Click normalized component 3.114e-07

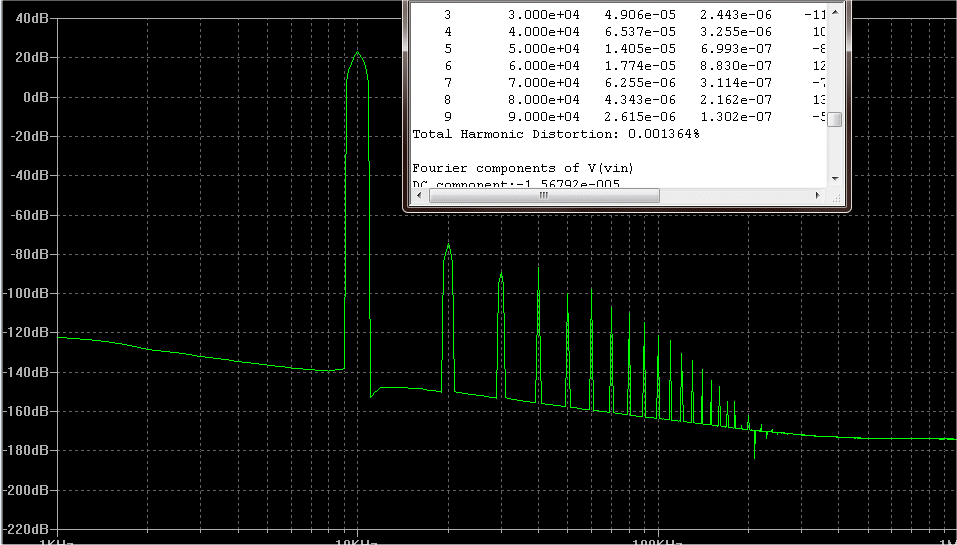pos(737,82)
